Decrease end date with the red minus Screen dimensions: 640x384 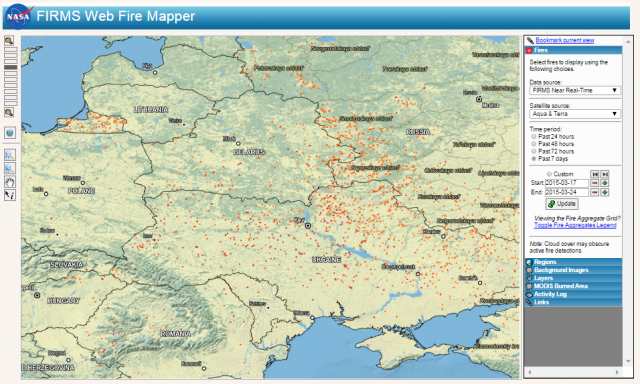(595, 192)
